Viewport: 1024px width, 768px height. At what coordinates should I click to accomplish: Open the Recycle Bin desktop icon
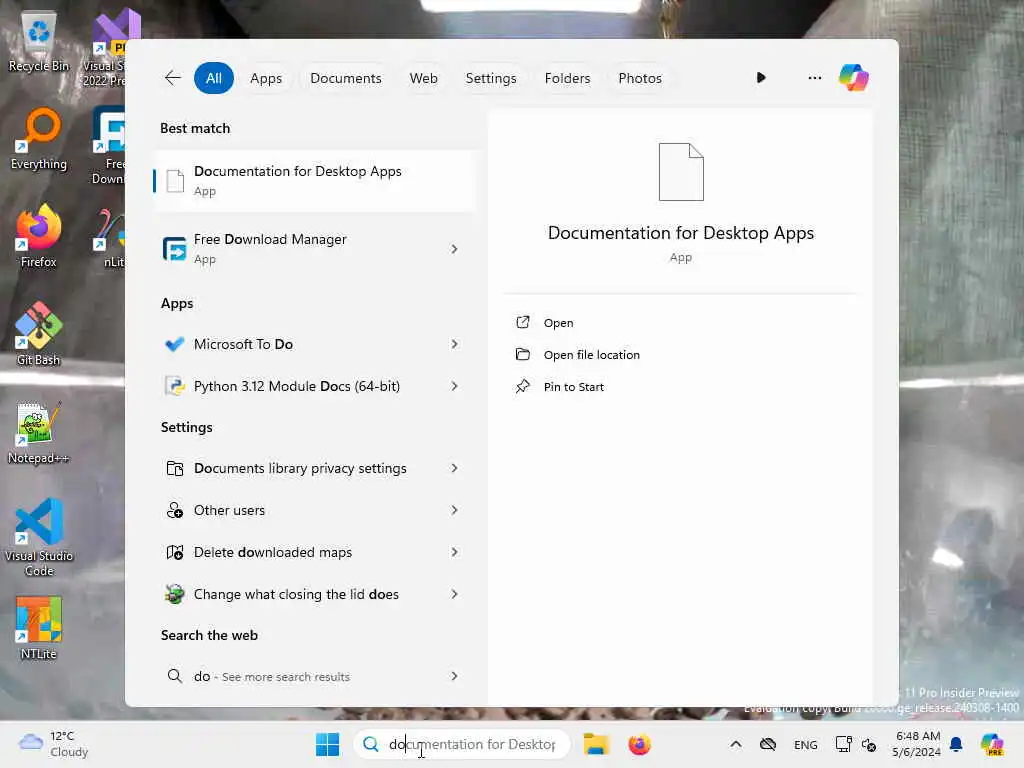(39, 41)
